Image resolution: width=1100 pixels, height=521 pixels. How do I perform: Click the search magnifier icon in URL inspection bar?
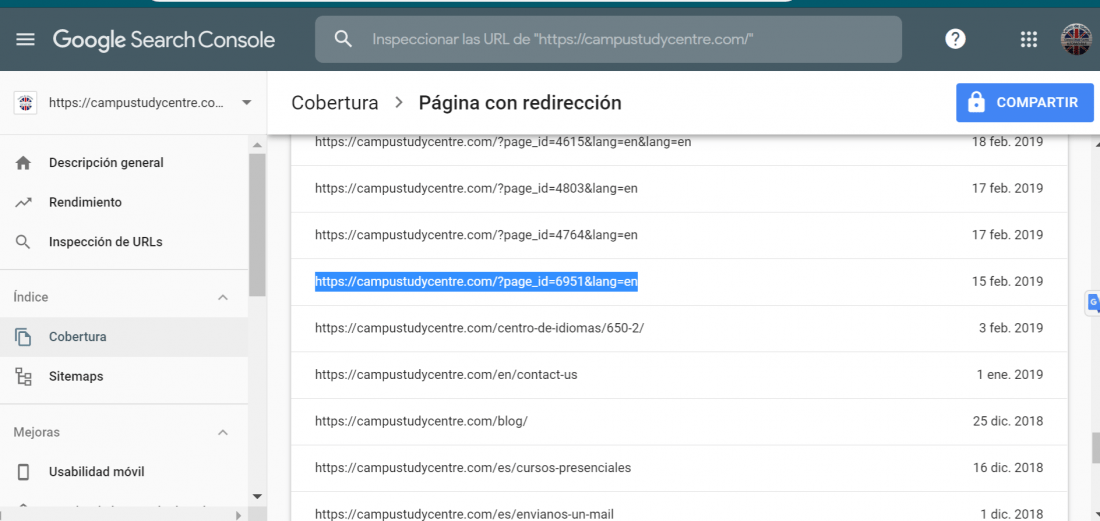(343, 39)
